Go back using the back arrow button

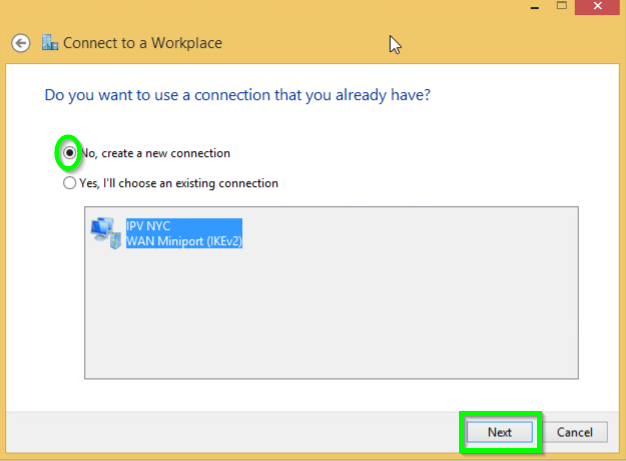[20, 43]
